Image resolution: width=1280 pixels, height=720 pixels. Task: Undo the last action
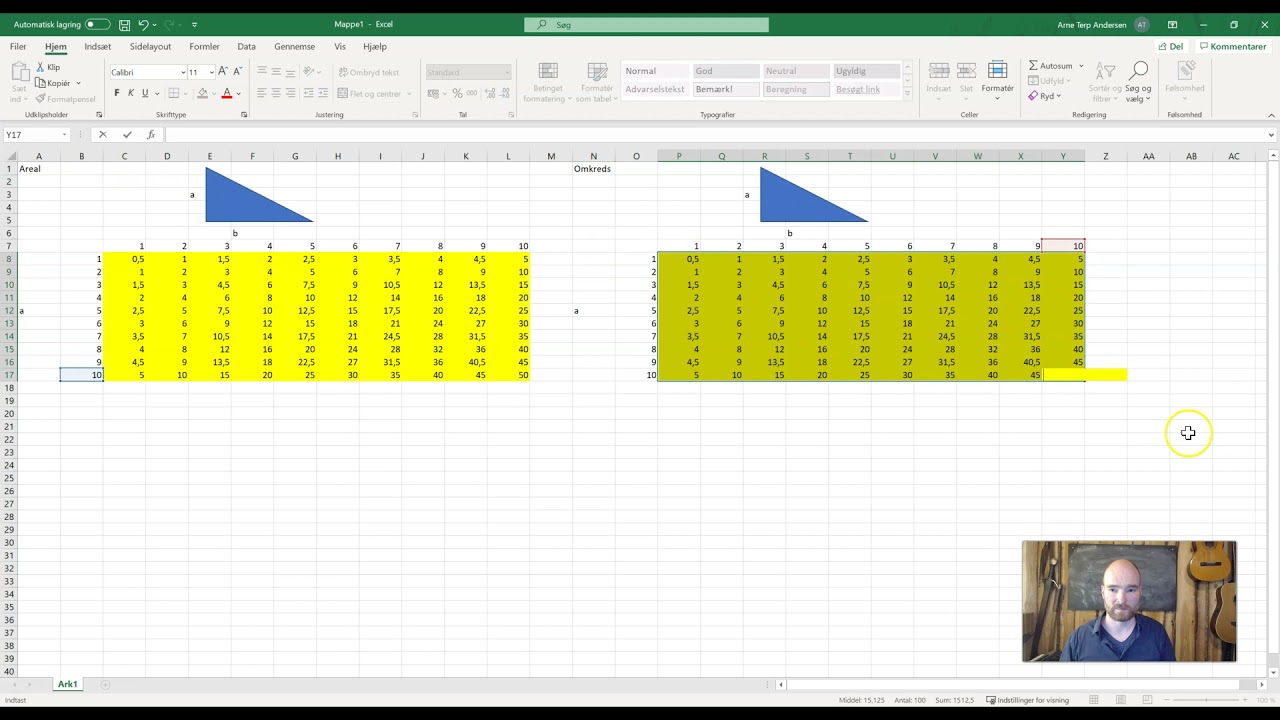pyautogui.click(x=144, y=24)
